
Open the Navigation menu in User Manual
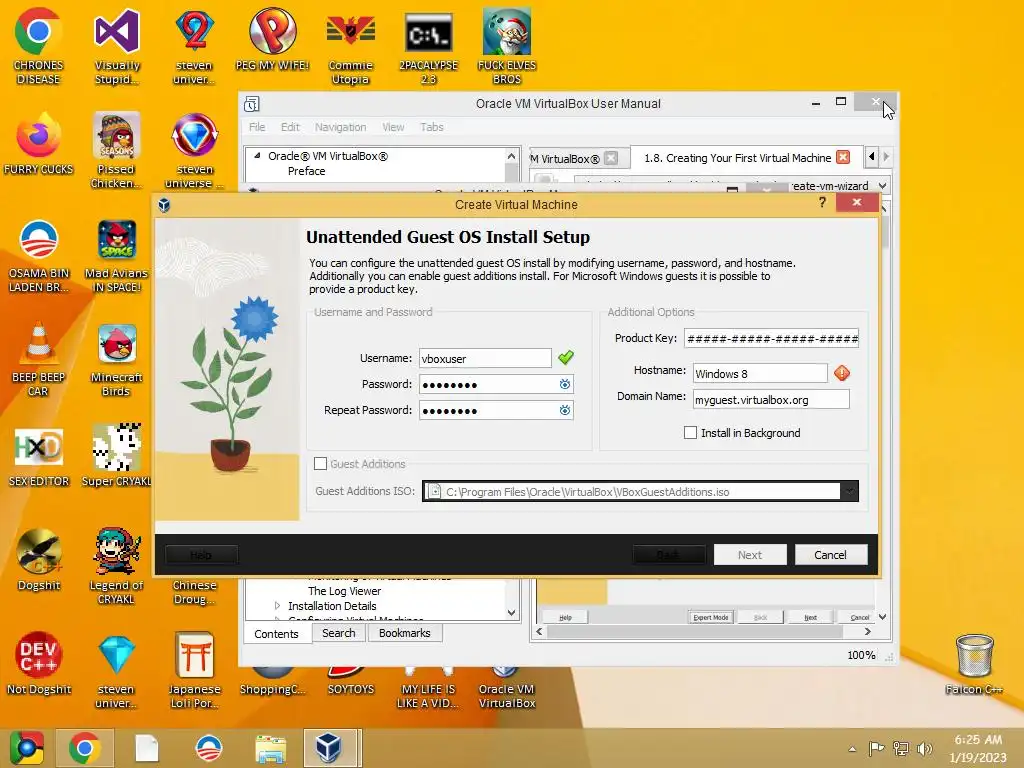340,127
